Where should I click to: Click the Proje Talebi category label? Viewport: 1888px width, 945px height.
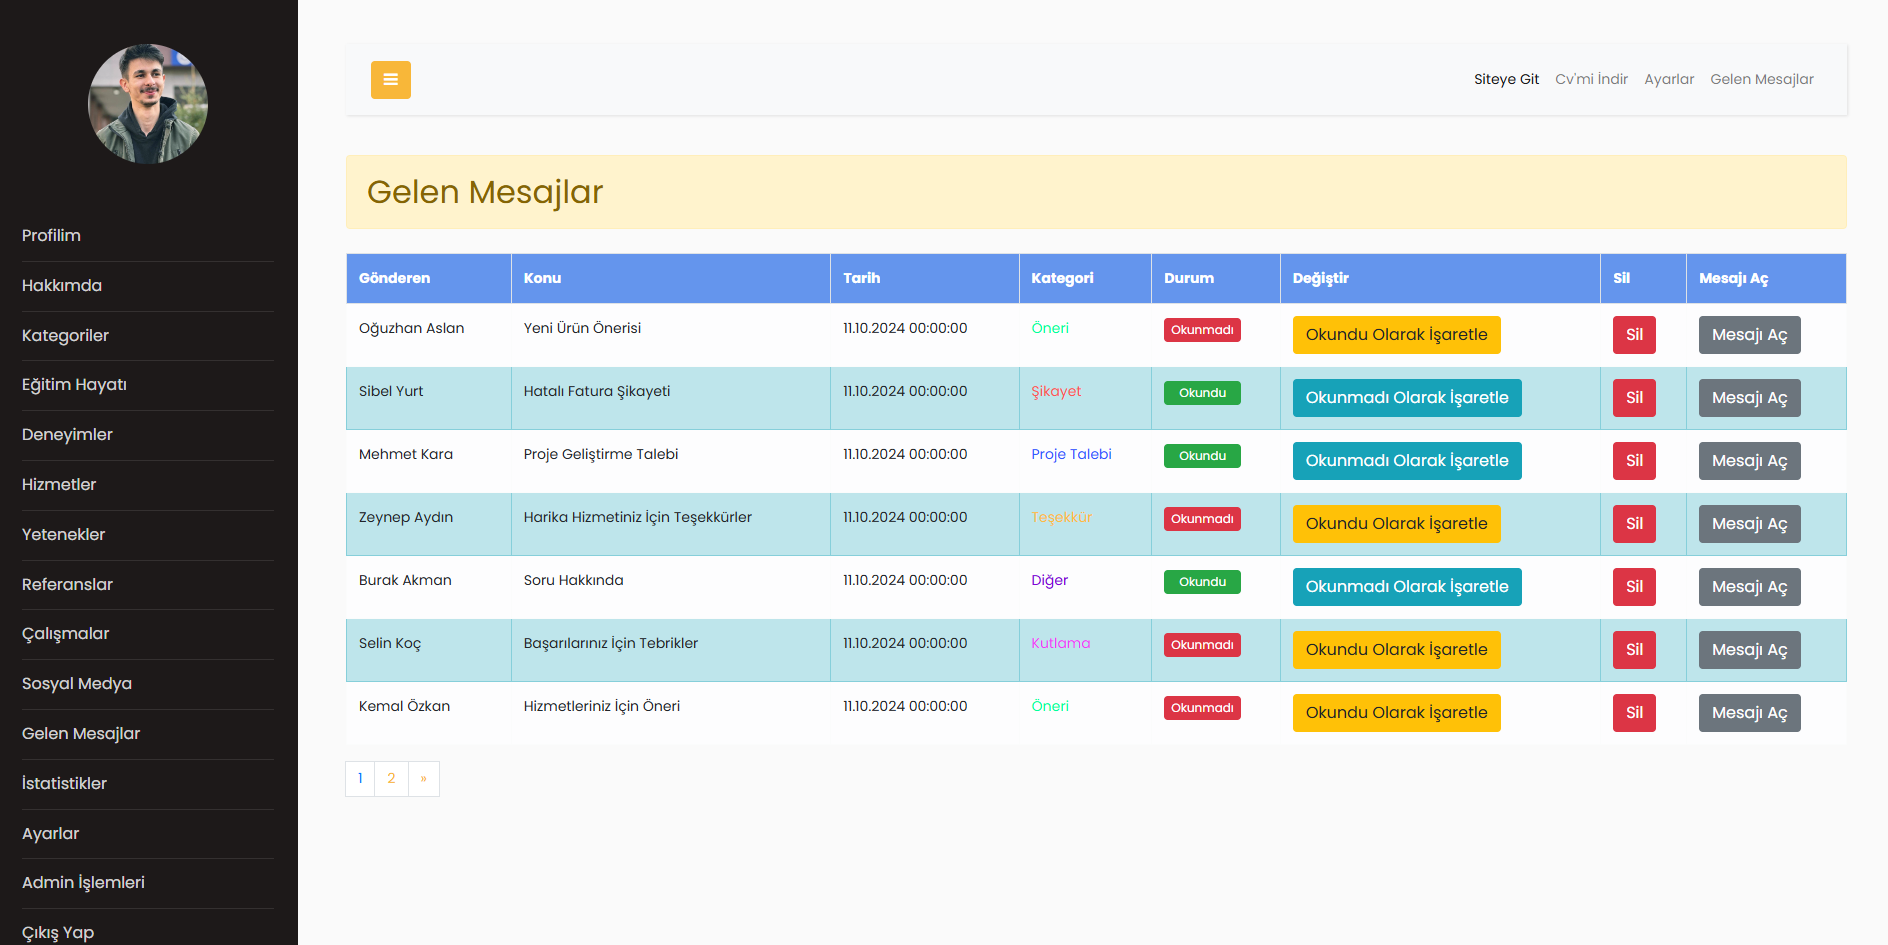pyautogui.click(x=1071, y=455)
